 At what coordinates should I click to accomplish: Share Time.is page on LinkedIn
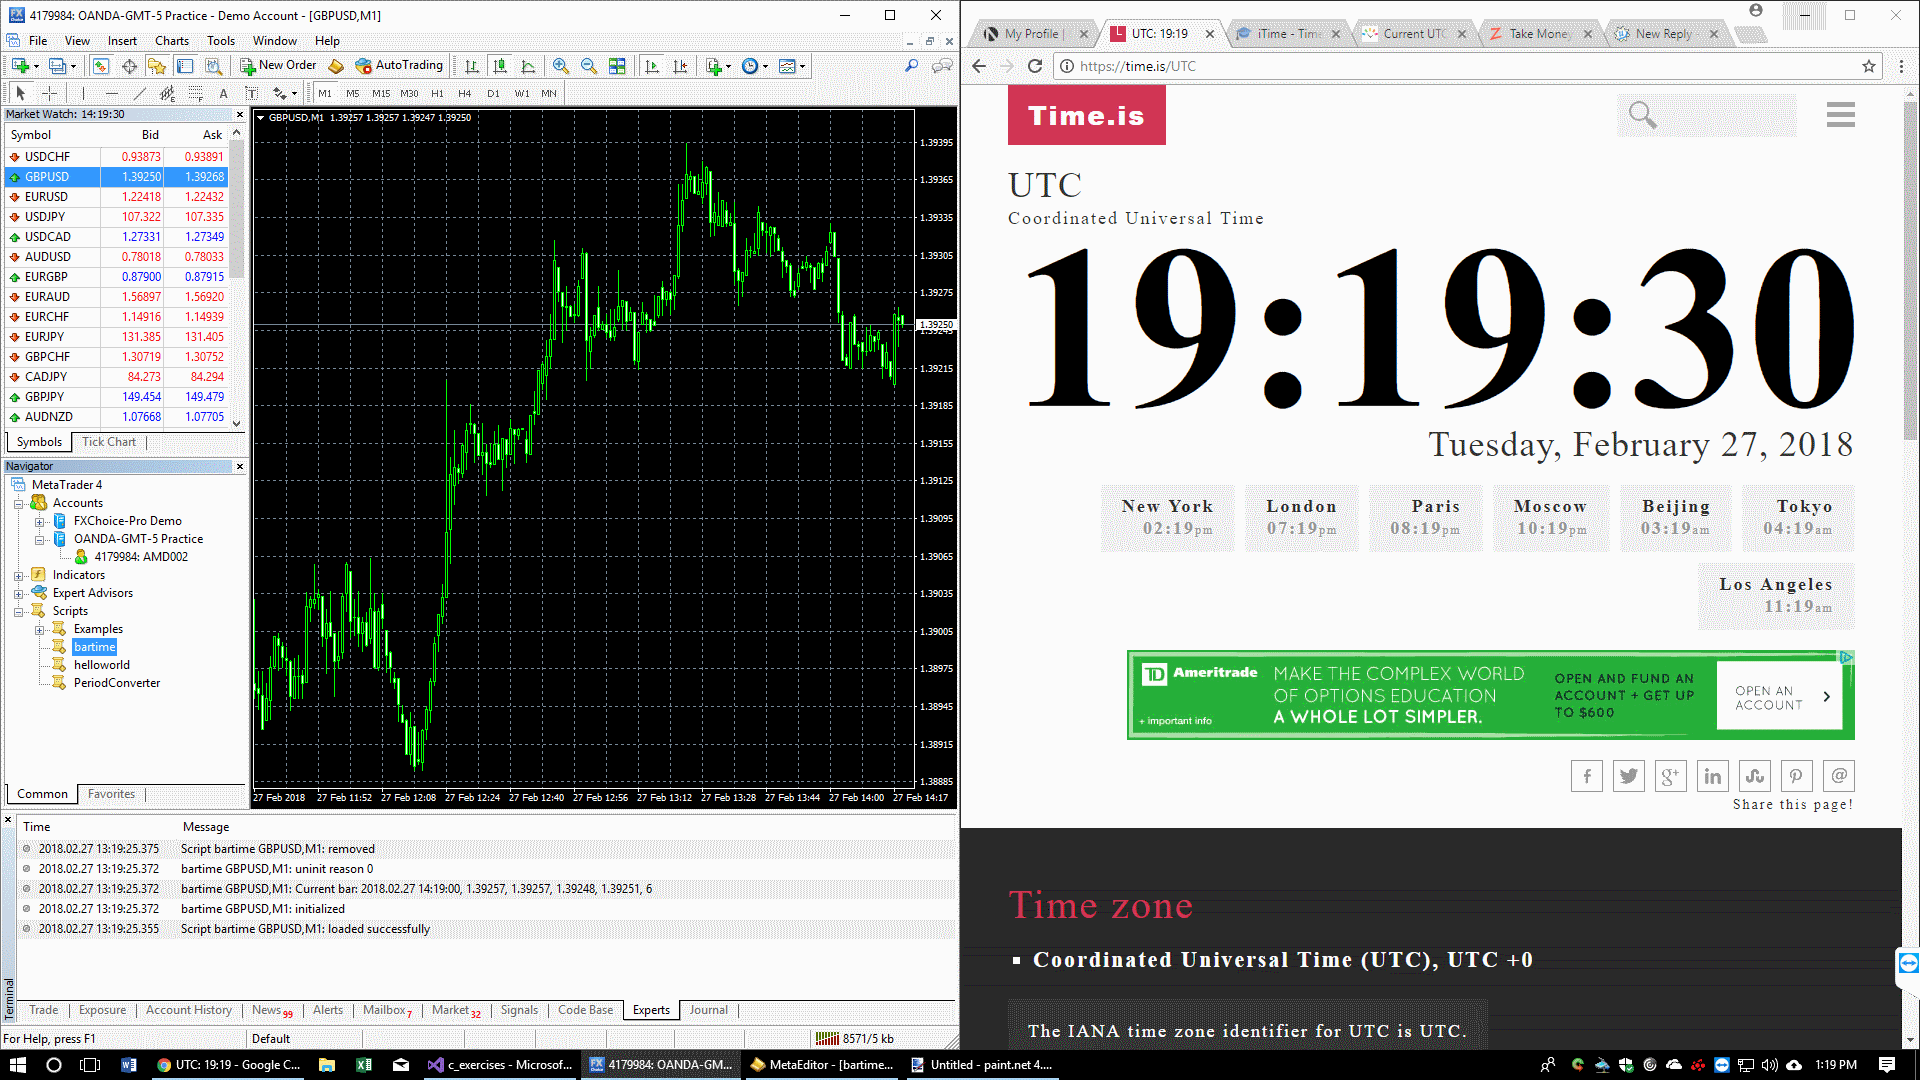(x=1713, y=776)
